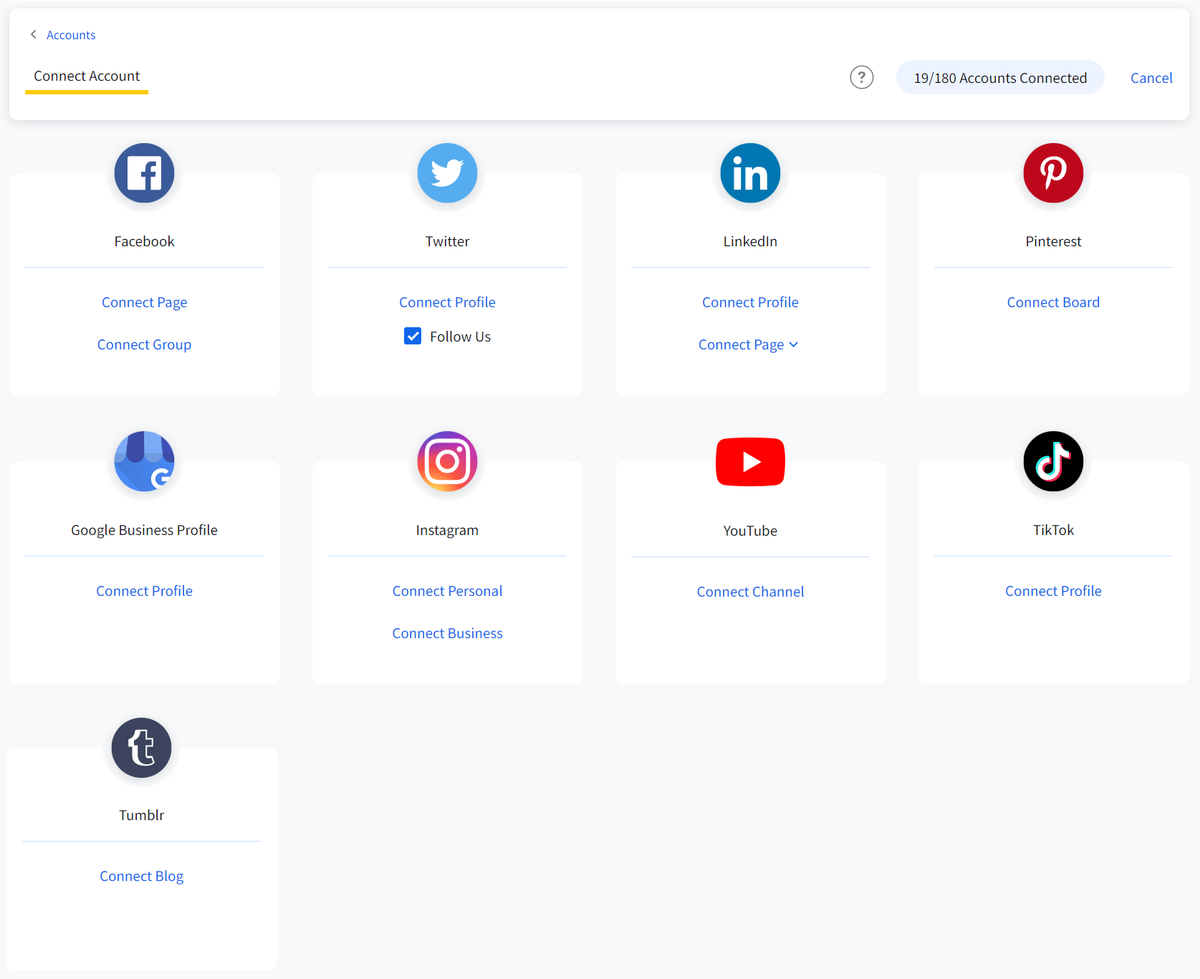Viewport: 1200px width, 979px height.
Task: Connect a Facebook Page
Action: click(x=144, y=302)
